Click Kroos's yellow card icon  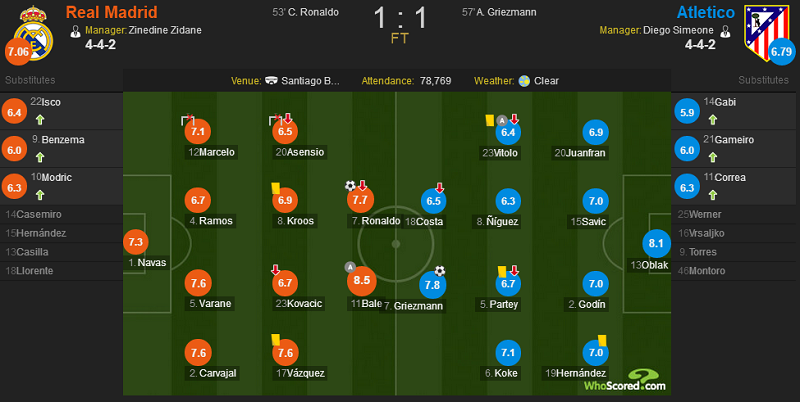[x=276, y=188]
